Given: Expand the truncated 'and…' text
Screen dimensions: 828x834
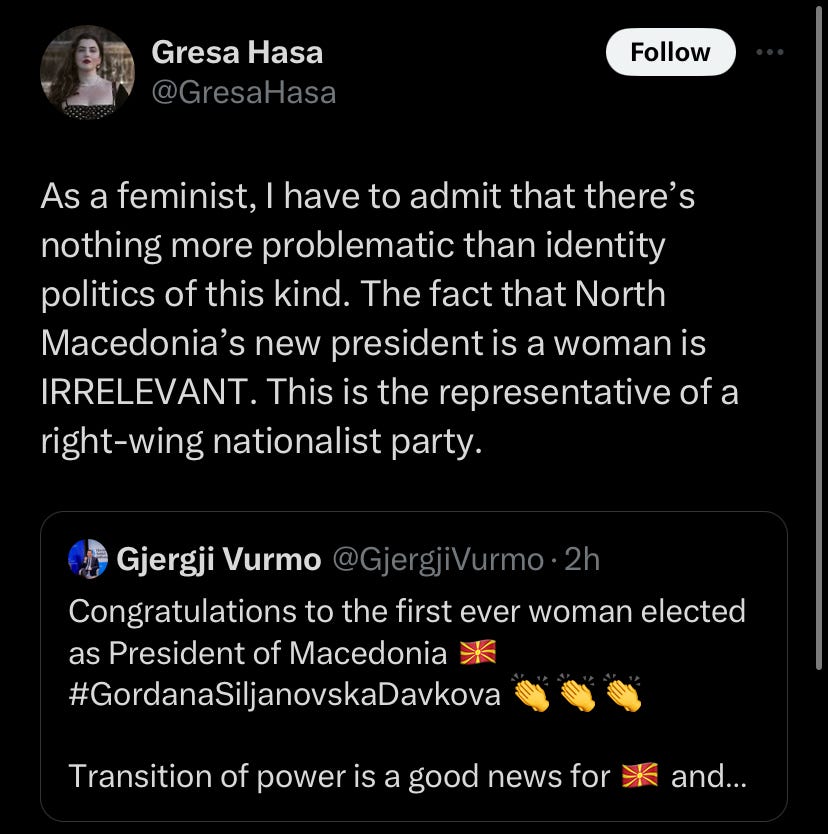Looking at the screenshot, I should 709,775.
